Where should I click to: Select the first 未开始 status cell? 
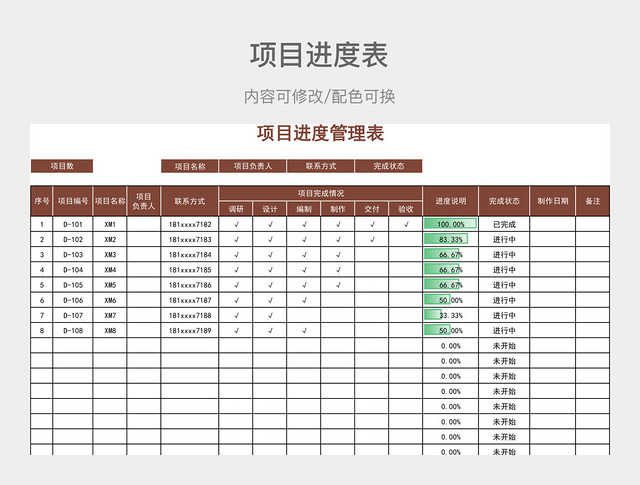click(504, 346)
